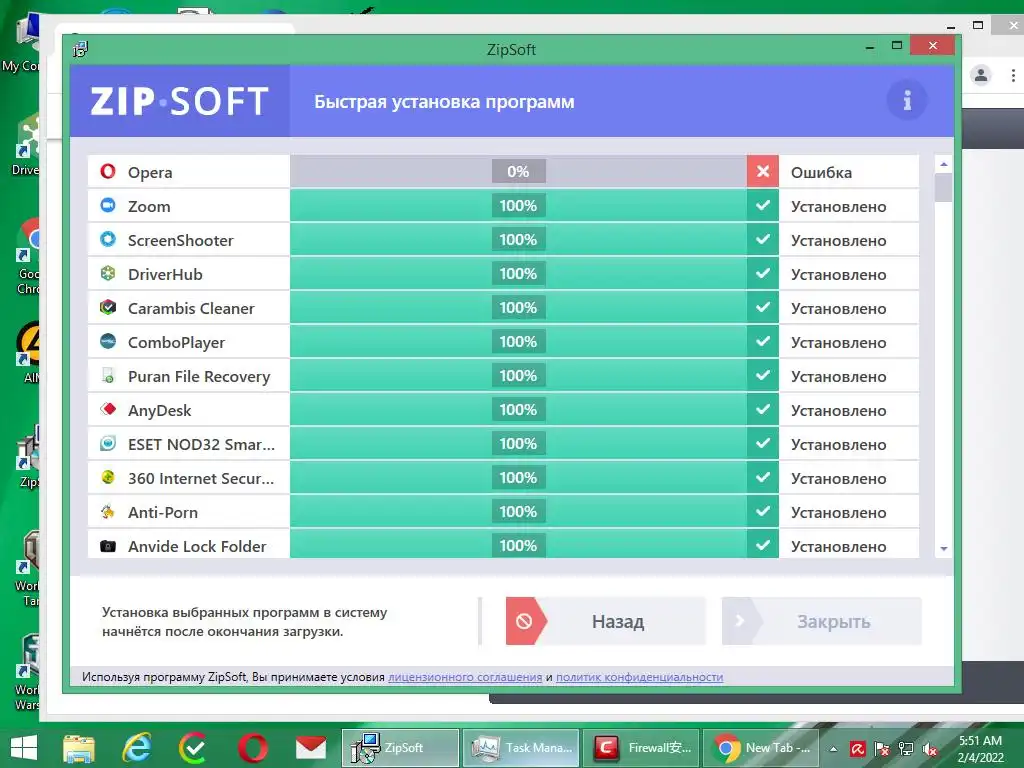Select ZipSoft taskbar button
Image resolution: width=1024 pixels, height=768 pixels.
click(400, 748)
